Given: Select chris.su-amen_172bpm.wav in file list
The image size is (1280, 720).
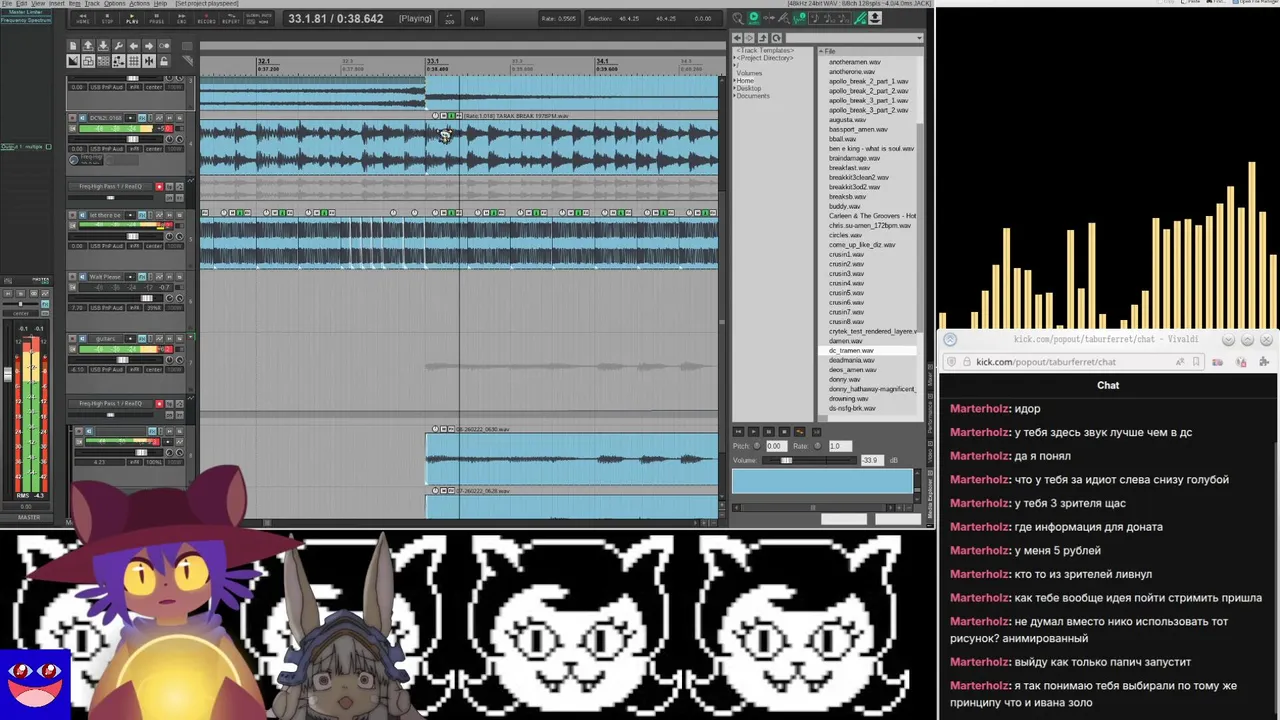Looking at the screenshot, I should [868, 226].
